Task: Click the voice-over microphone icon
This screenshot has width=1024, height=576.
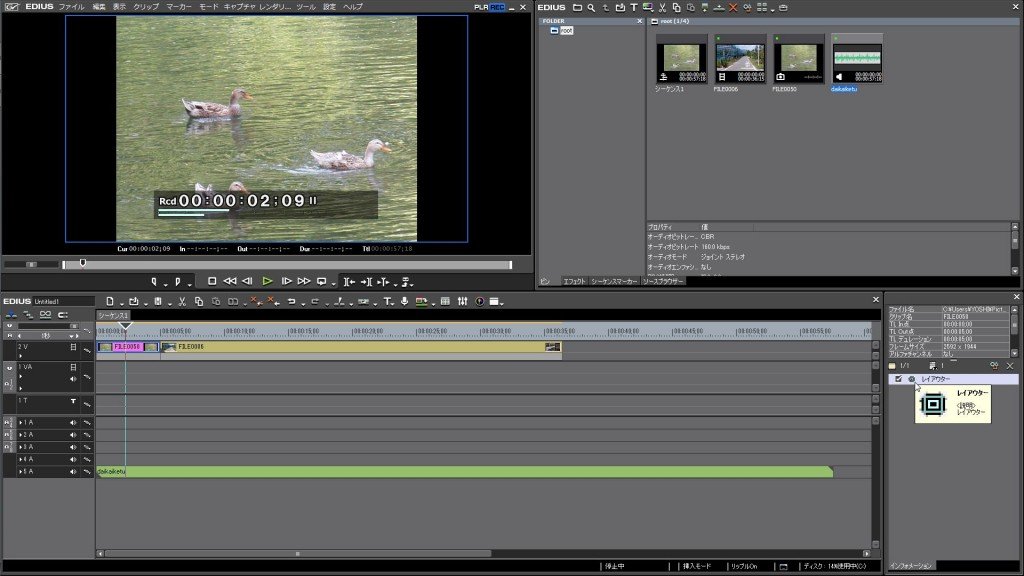Action: [405, 301]
